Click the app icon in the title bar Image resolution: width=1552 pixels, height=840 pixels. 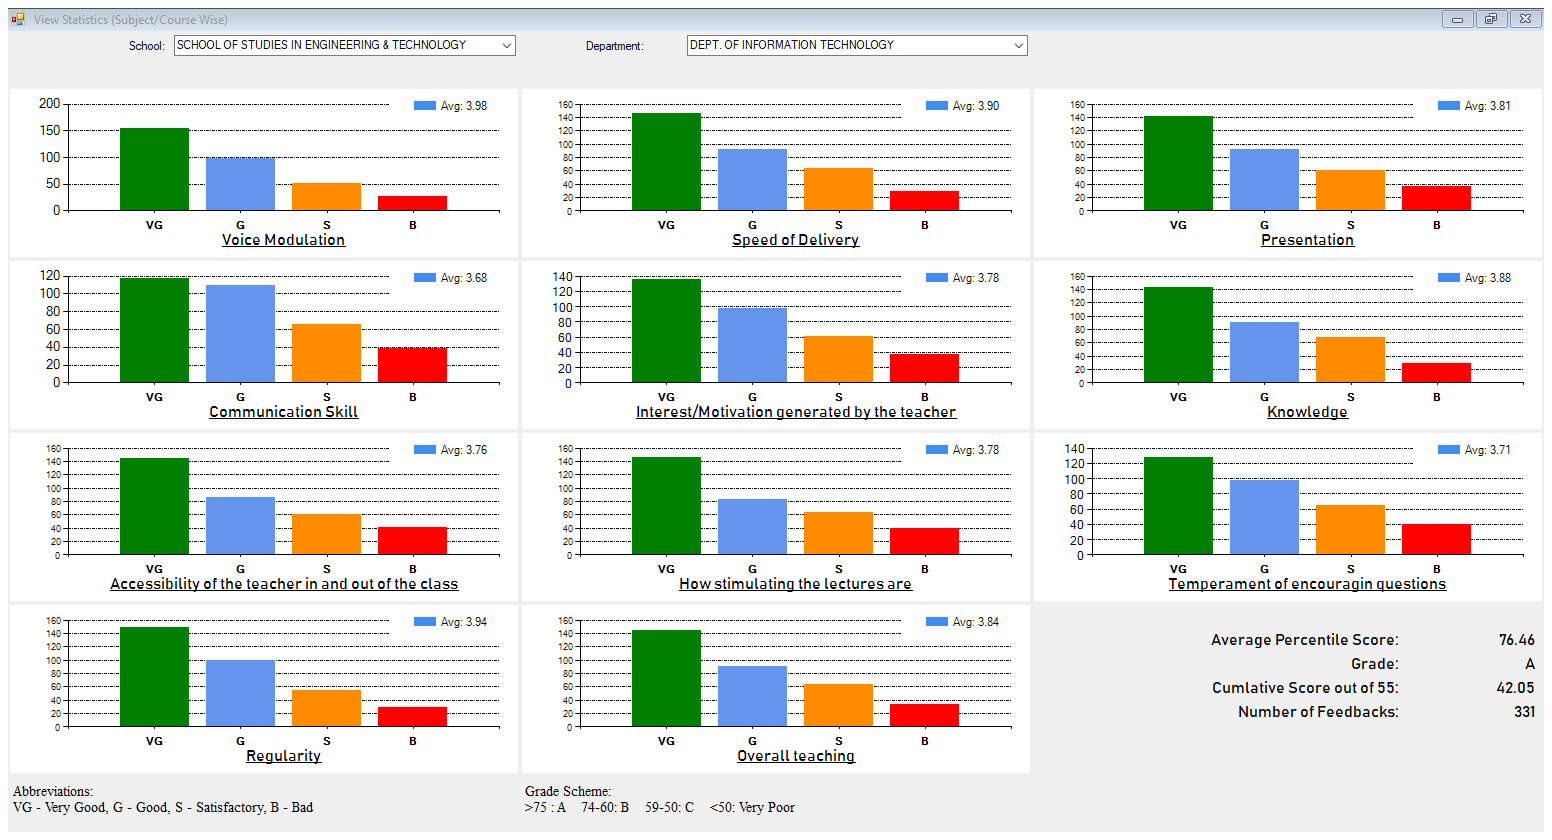[x=18, y=19]
